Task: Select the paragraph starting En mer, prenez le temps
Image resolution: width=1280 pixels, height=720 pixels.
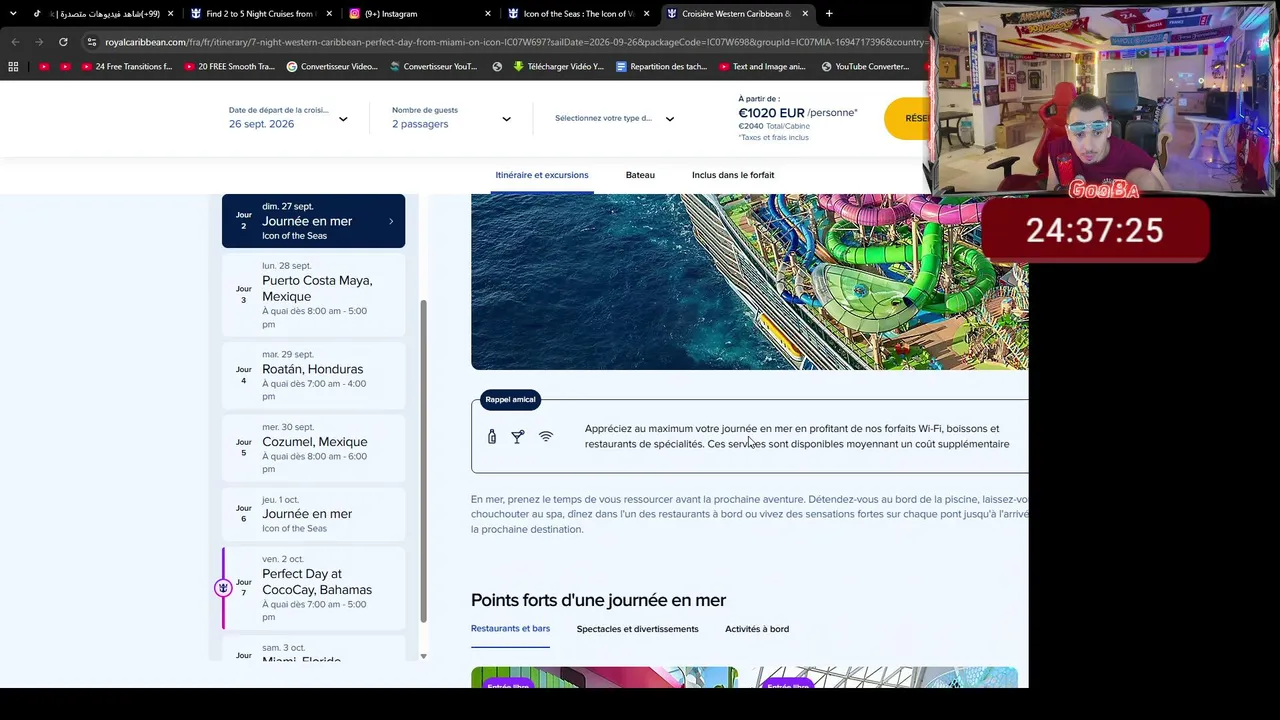Action: tap(749, 514)
